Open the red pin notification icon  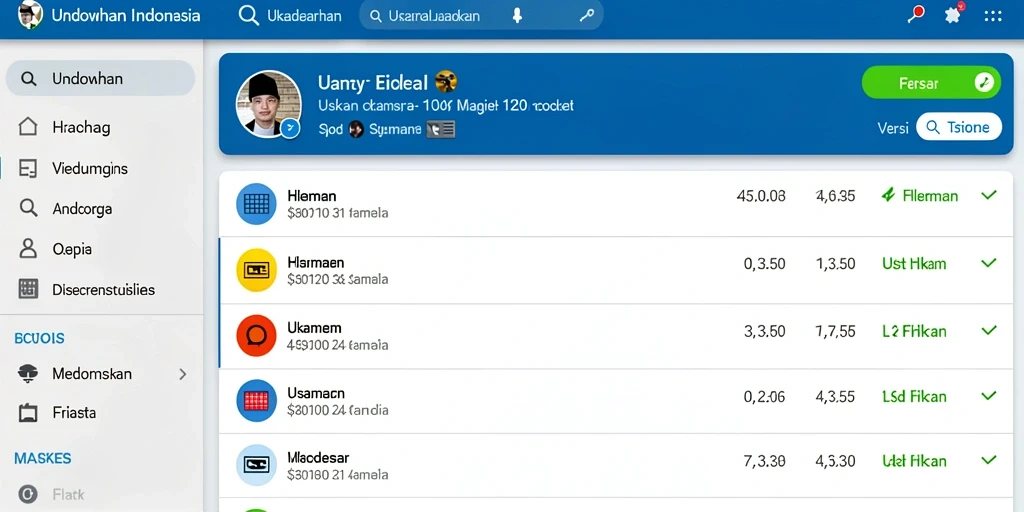tap(916, 14)
